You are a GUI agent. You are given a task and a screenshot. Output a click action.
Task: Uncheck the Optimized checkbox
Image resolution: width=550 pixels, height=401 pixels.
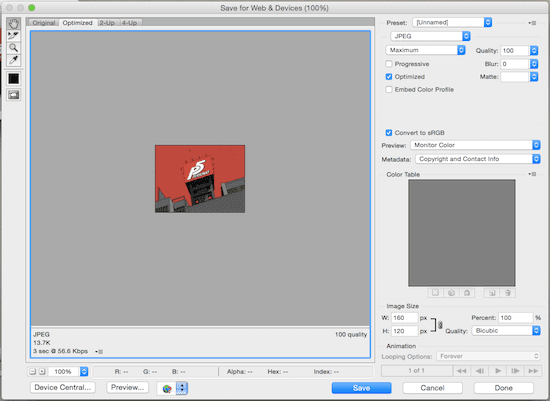(389, 76)
